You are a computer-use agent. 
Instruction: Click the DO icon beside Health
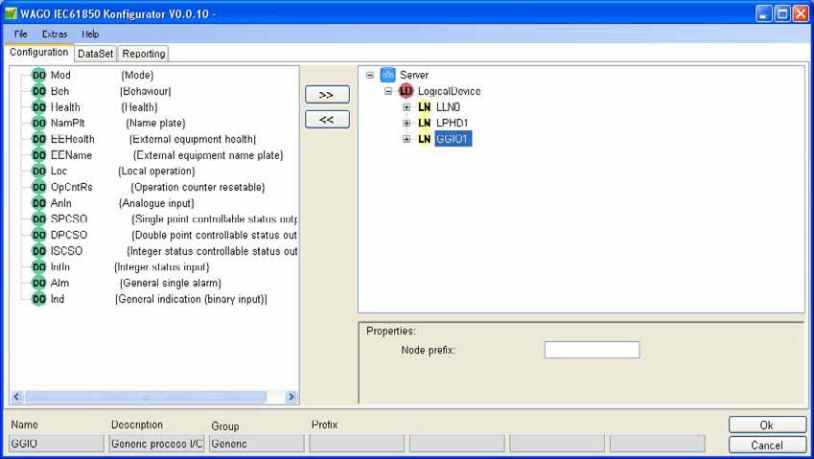(x=39, y=107)
